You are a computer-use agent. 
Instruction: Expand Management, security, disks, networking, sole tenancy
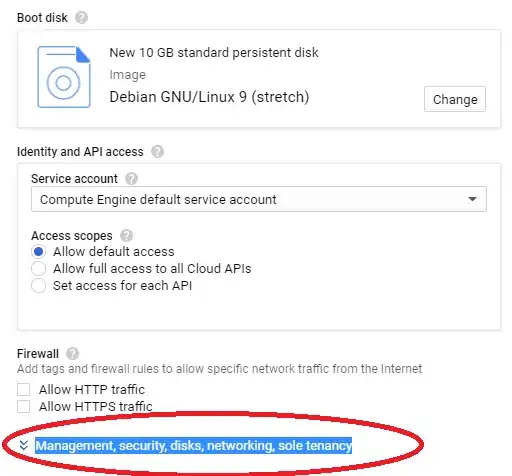[194, 446]
